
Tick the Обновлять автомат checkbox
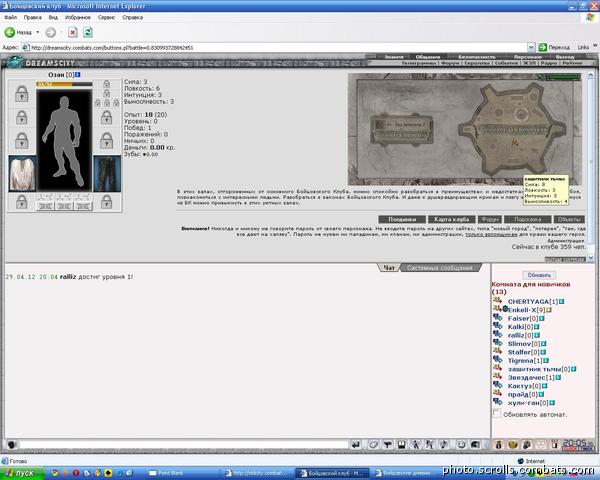click(497, 413)
